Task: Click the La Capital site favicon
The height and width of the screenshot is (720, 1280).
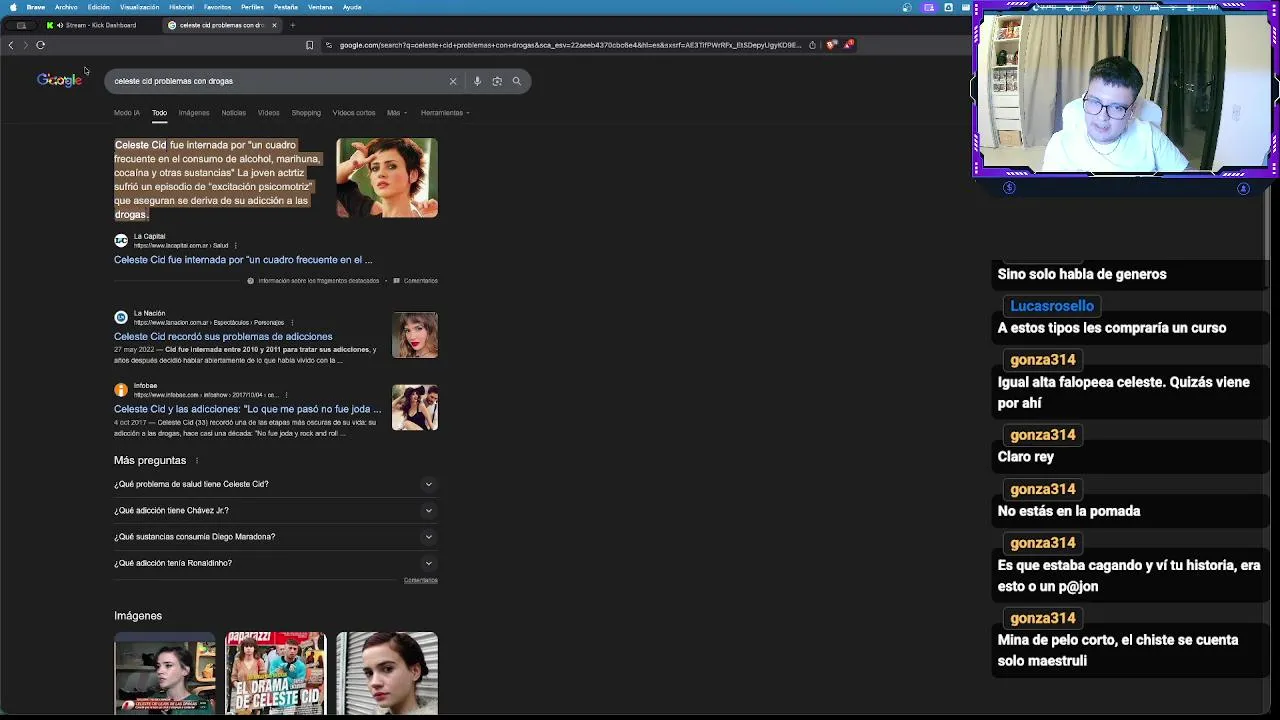Action: (121, 240)
